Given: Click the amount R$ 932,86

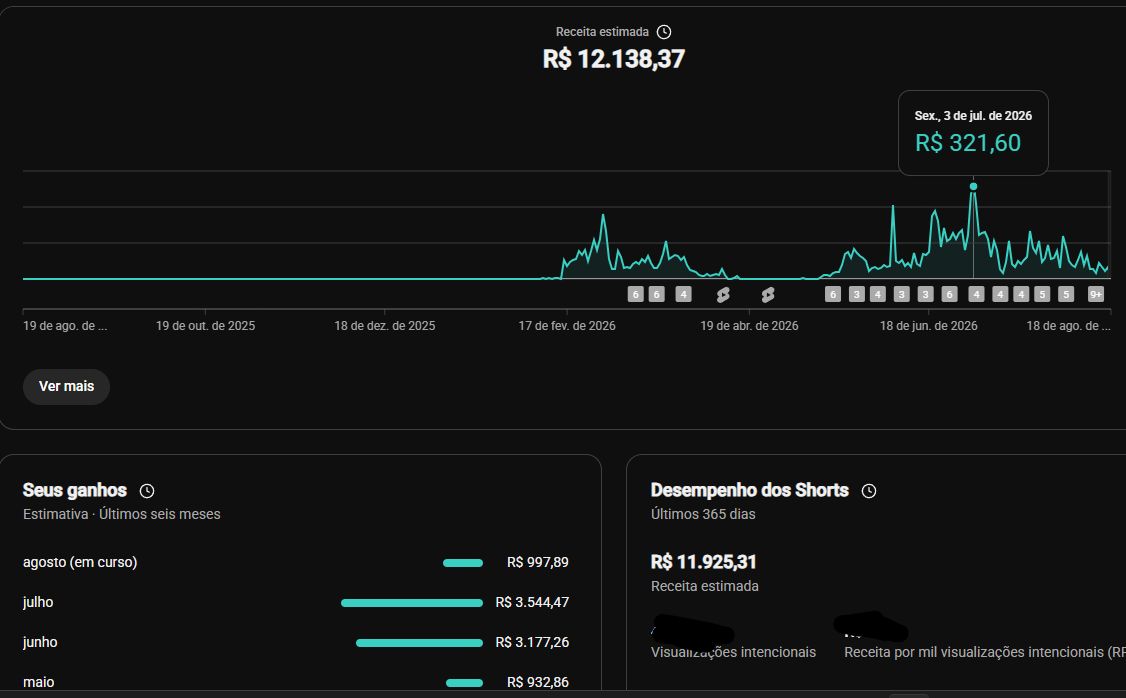Looking at the screenshot, I should click(538, 682).
